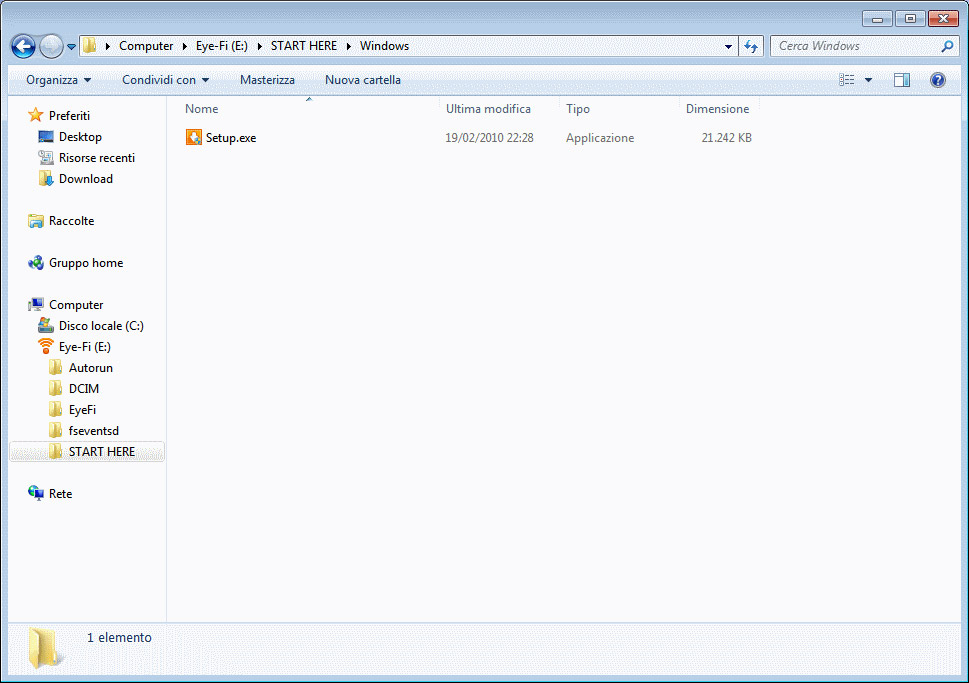Open the fseventsd folder in the tree

tap(94, 431)
